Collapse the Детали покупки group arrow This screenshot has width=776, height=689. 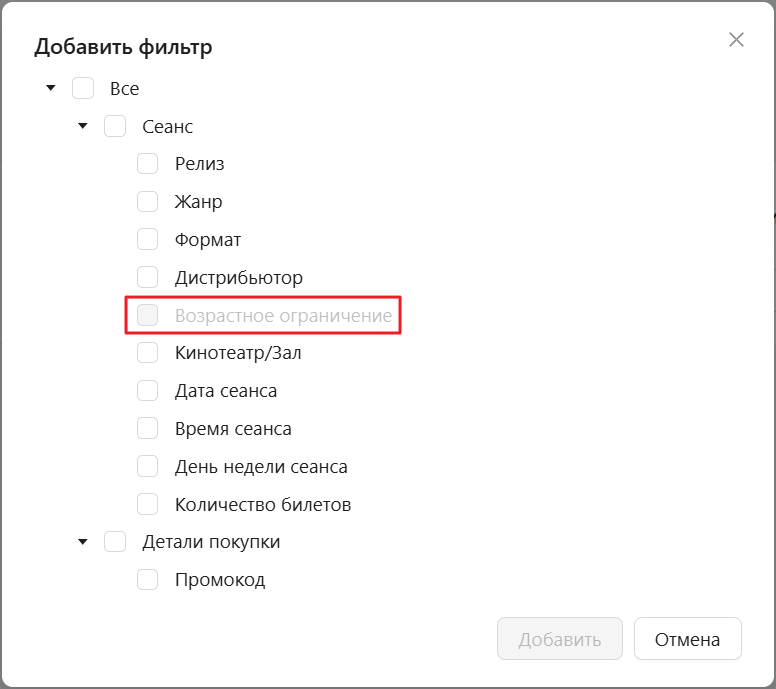click(83, 542)
